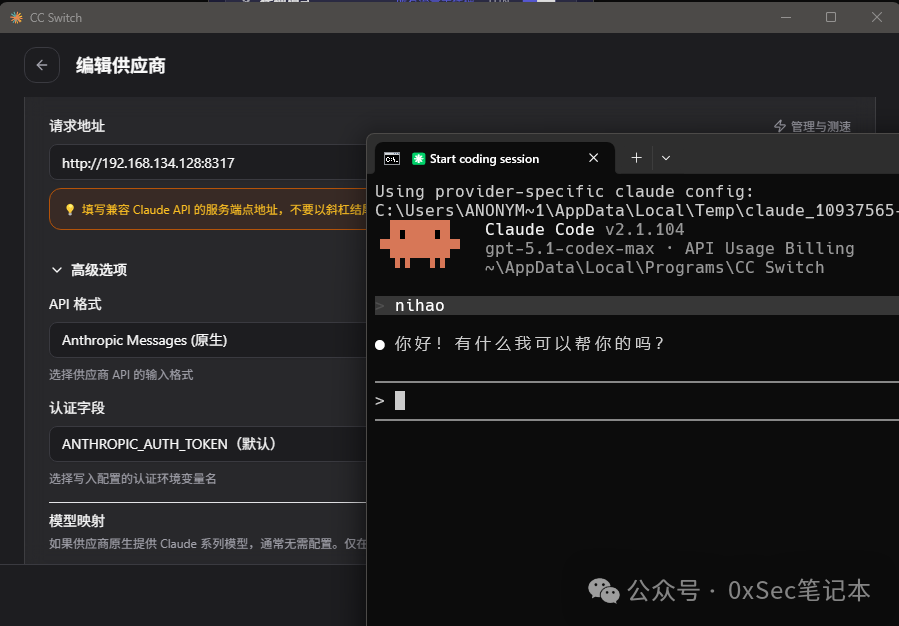The height and width of the screenshot is (626, 899).
Task: Click the terminal prompt input line
Action: click(637, 401)
